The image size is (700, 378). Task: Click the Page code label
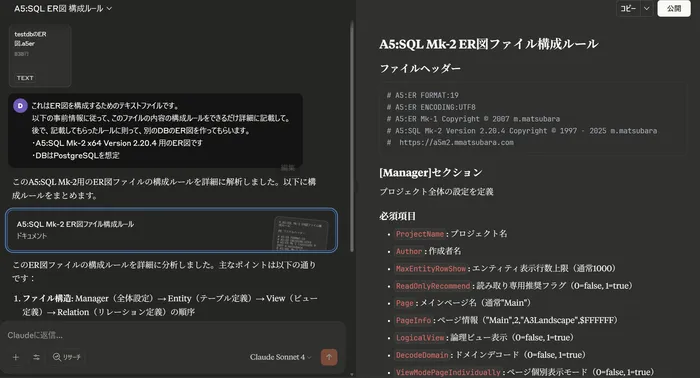point(404,303)
